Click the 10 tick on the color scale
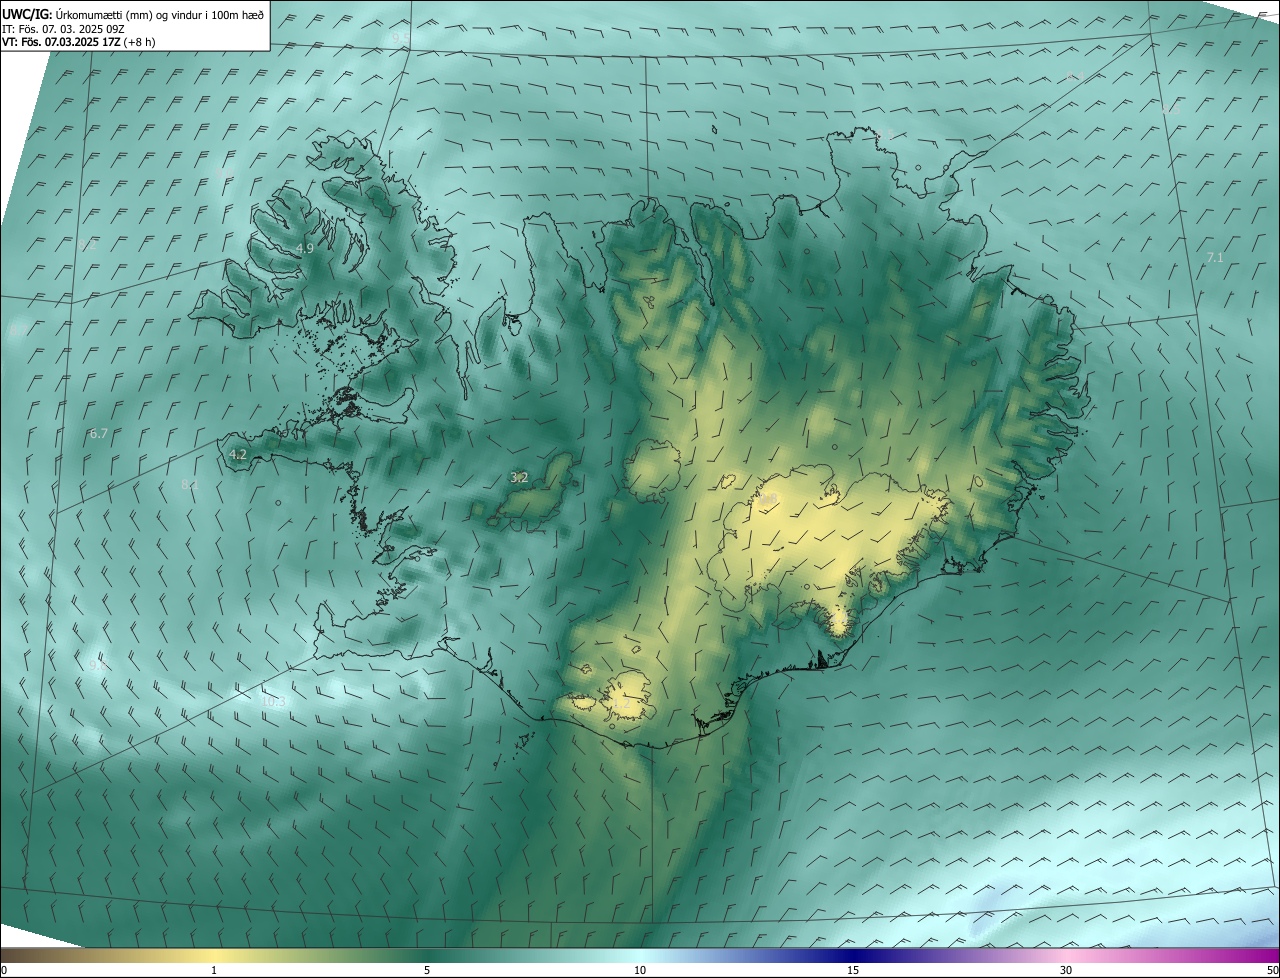The height and width of the screenshot is (978, 1280). click(x=640, y=970)
